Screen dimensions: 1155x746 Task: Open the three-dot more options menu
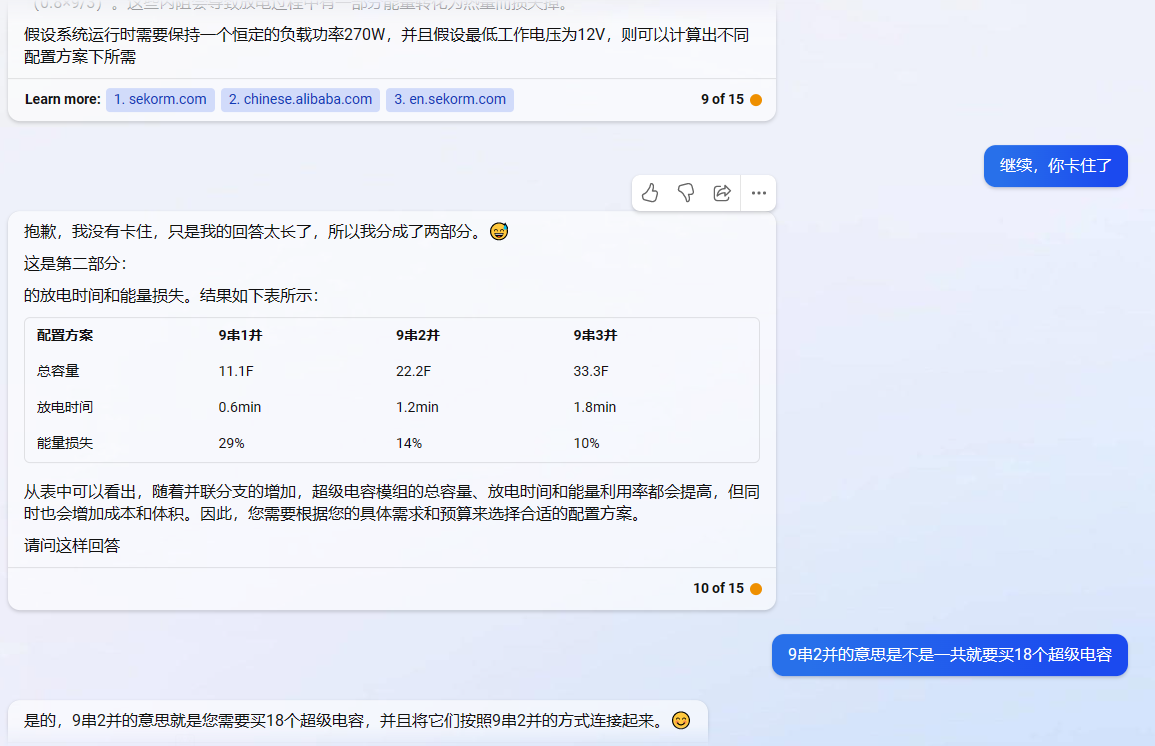pyautogui.click(x=759, y=193)
